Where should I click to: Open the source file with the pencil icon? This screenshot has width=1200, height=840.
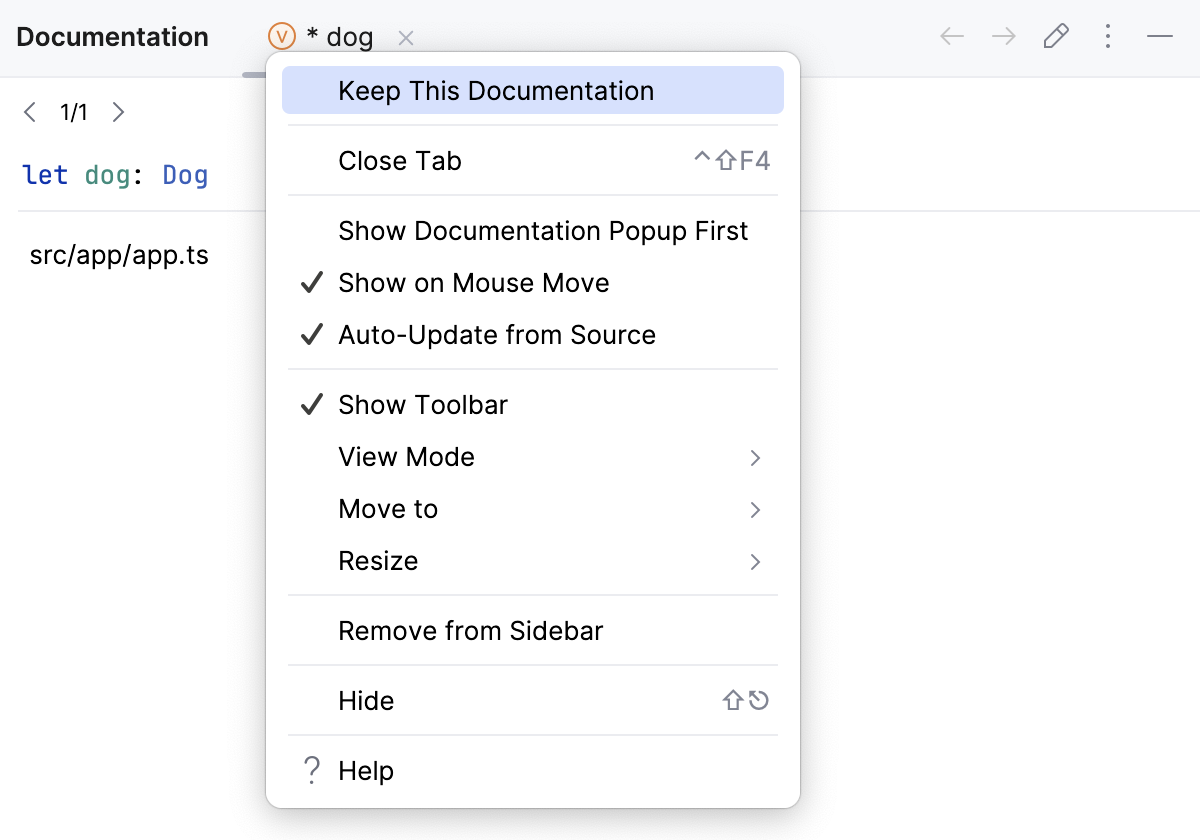(x=1056, y=36)
